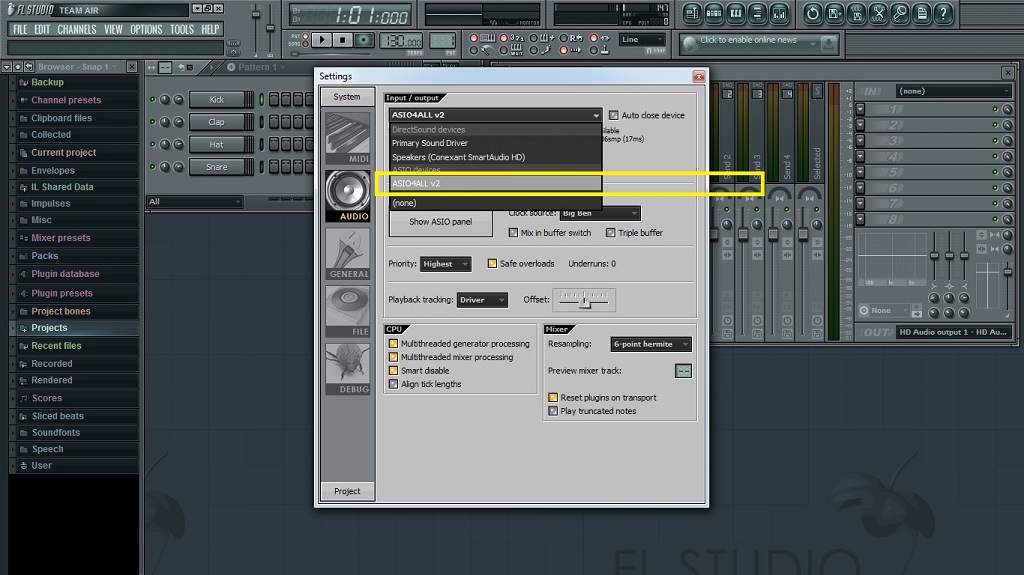Select the Clap channel button
The image size is (1024, 575).
coord(217,122)
